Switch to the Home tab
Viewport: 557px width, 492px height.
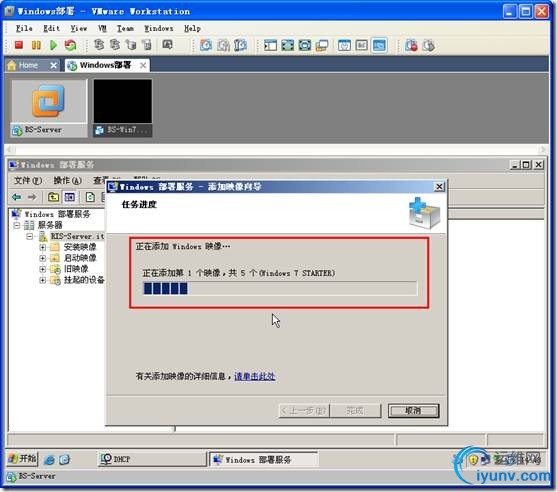[28, 65]
